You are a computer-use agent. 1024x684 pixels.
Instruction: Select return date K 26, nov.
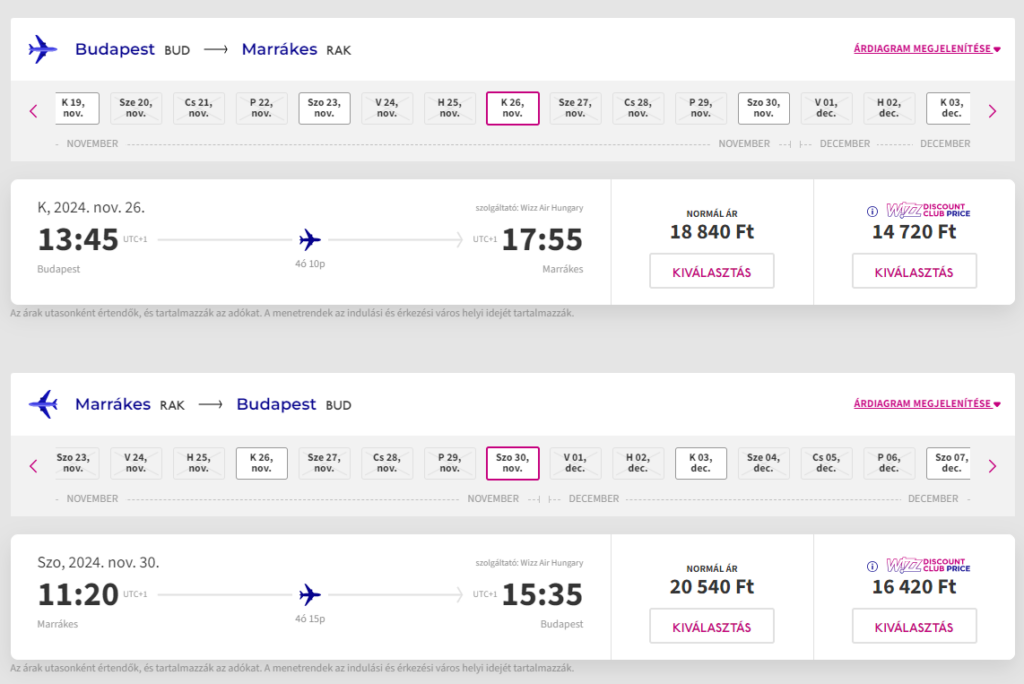(x=261, y=463)
